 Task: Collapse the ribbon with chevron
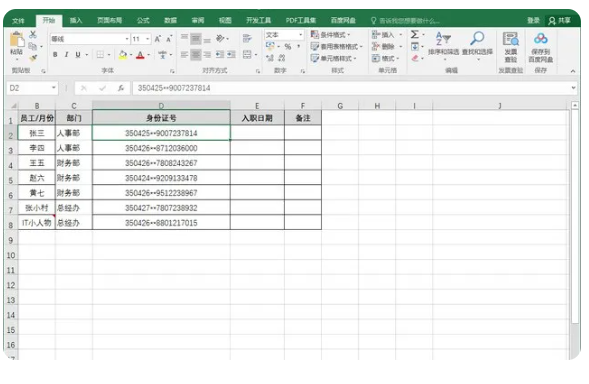(573, 71)
